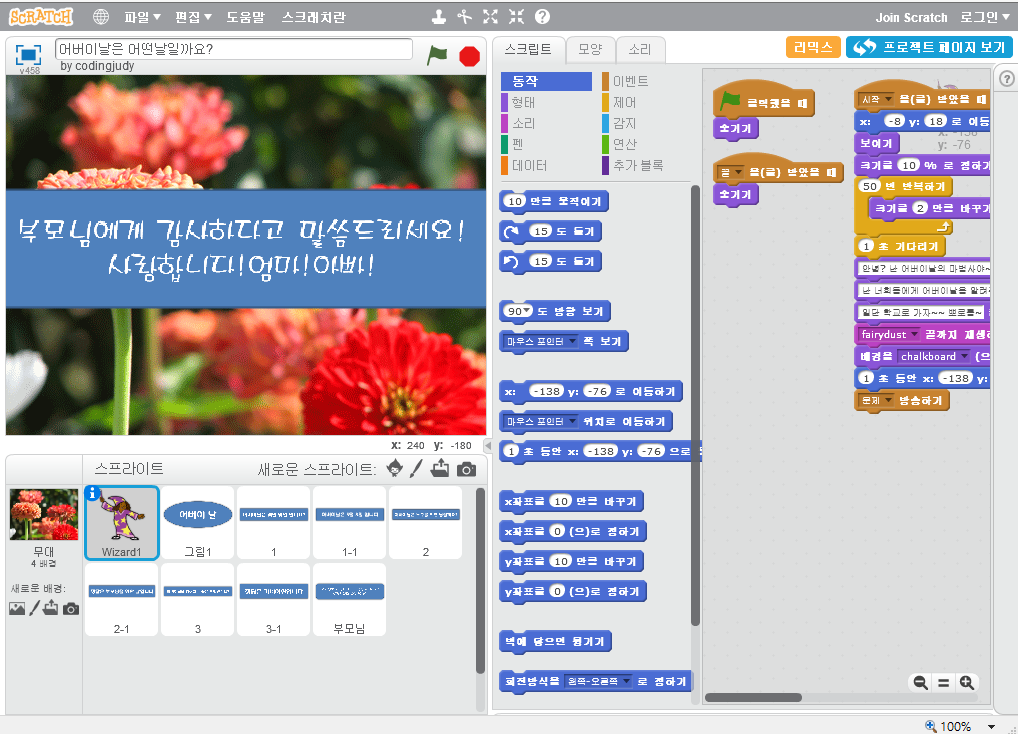Viewport: 1018px width, 734px height.
Task: Switch to the 모양 tab
Action: pos(590,49)
